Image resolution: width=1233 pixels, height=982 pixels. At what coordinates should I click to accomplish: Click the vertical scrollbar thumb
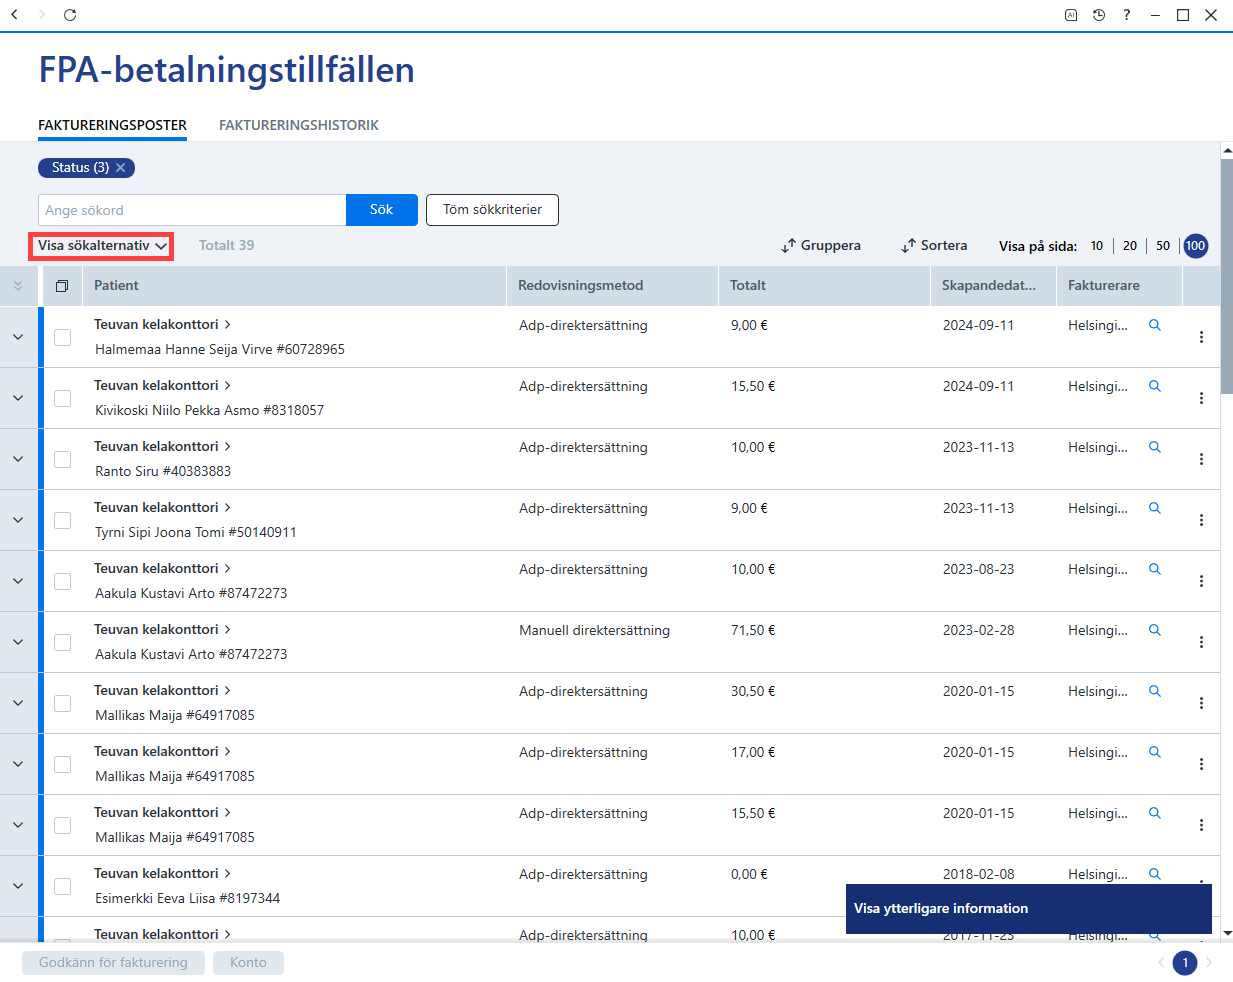[x=1227, y=276]
